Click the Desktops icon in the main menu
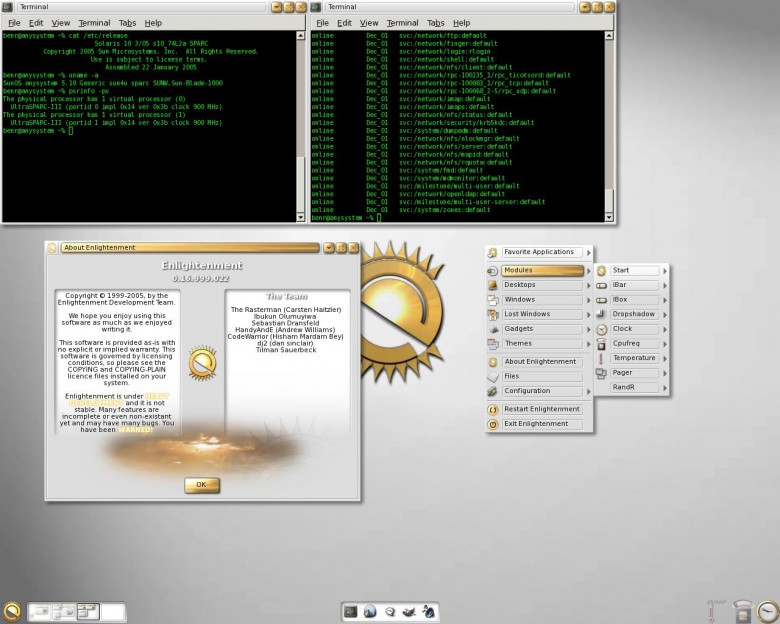The height and width of the screenshot is (624, 780). click(492, 285)
